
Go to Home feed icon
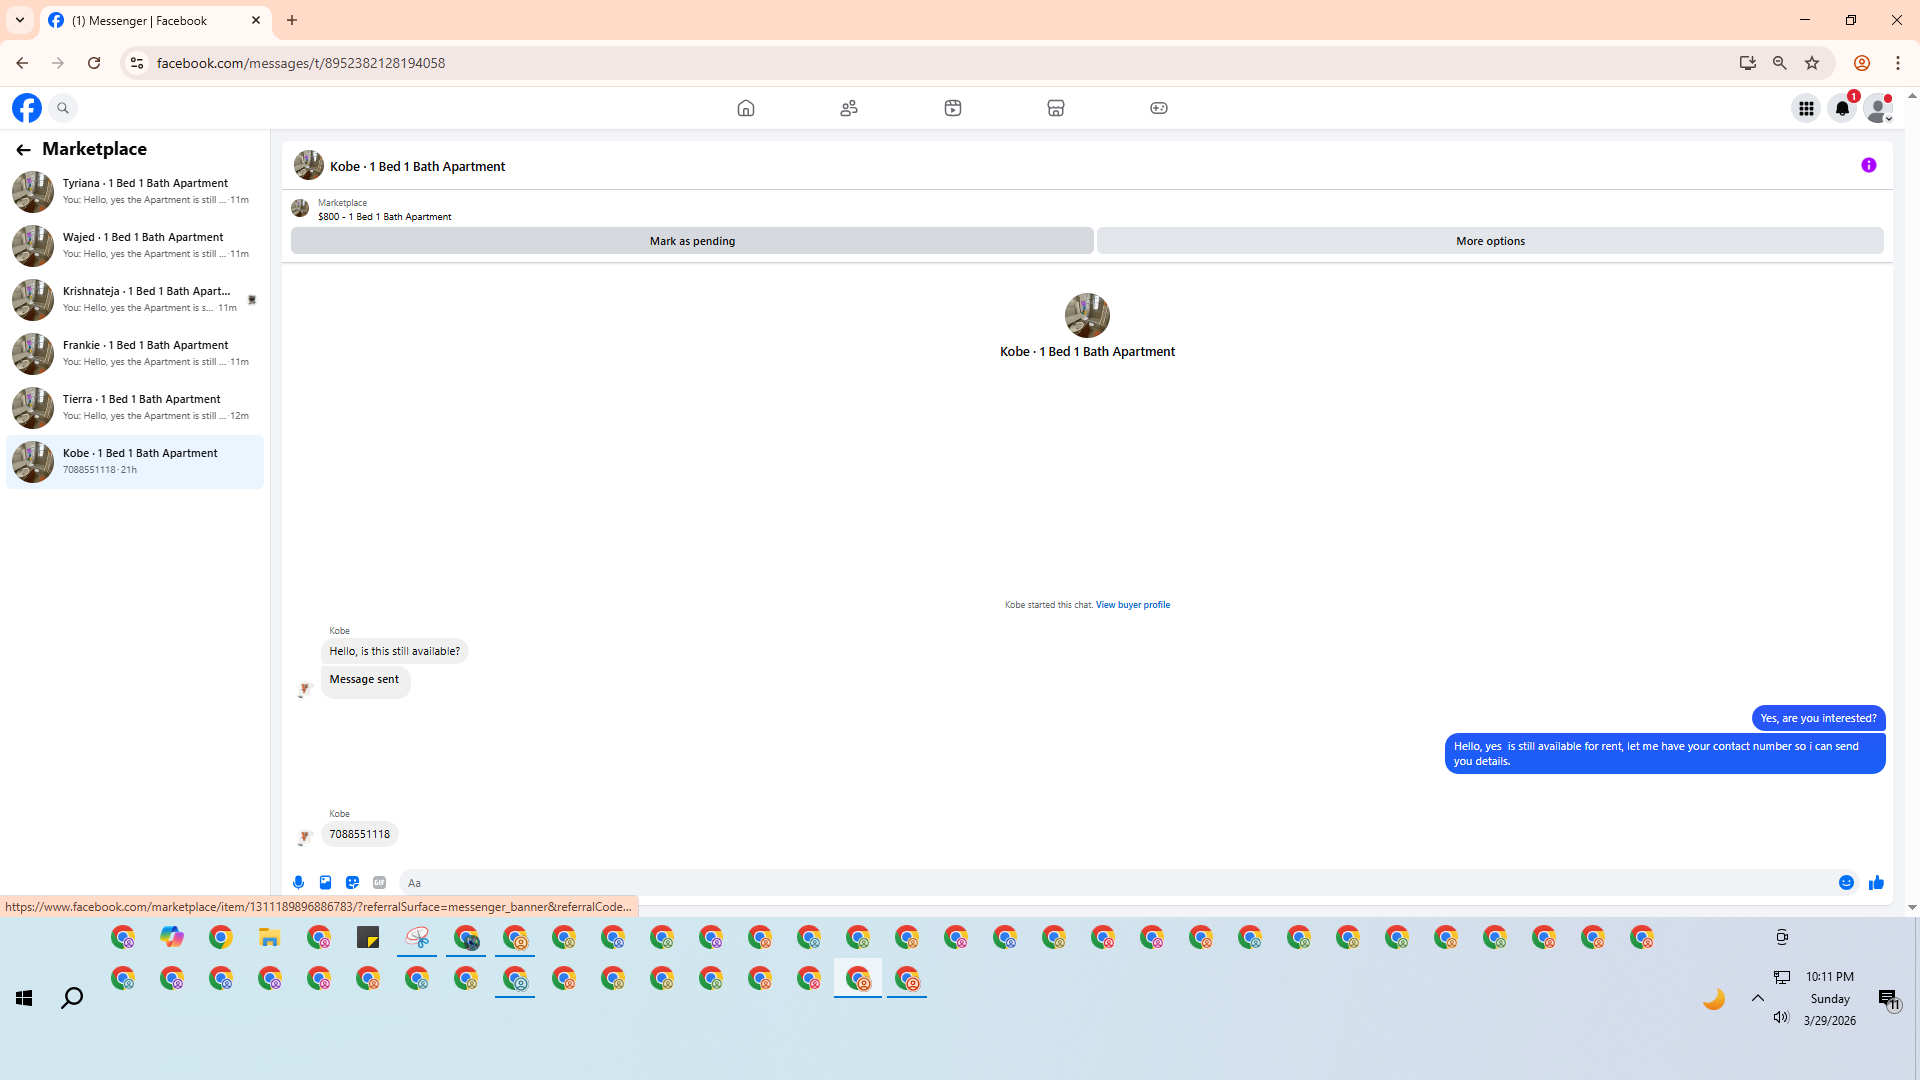[746, 108]
